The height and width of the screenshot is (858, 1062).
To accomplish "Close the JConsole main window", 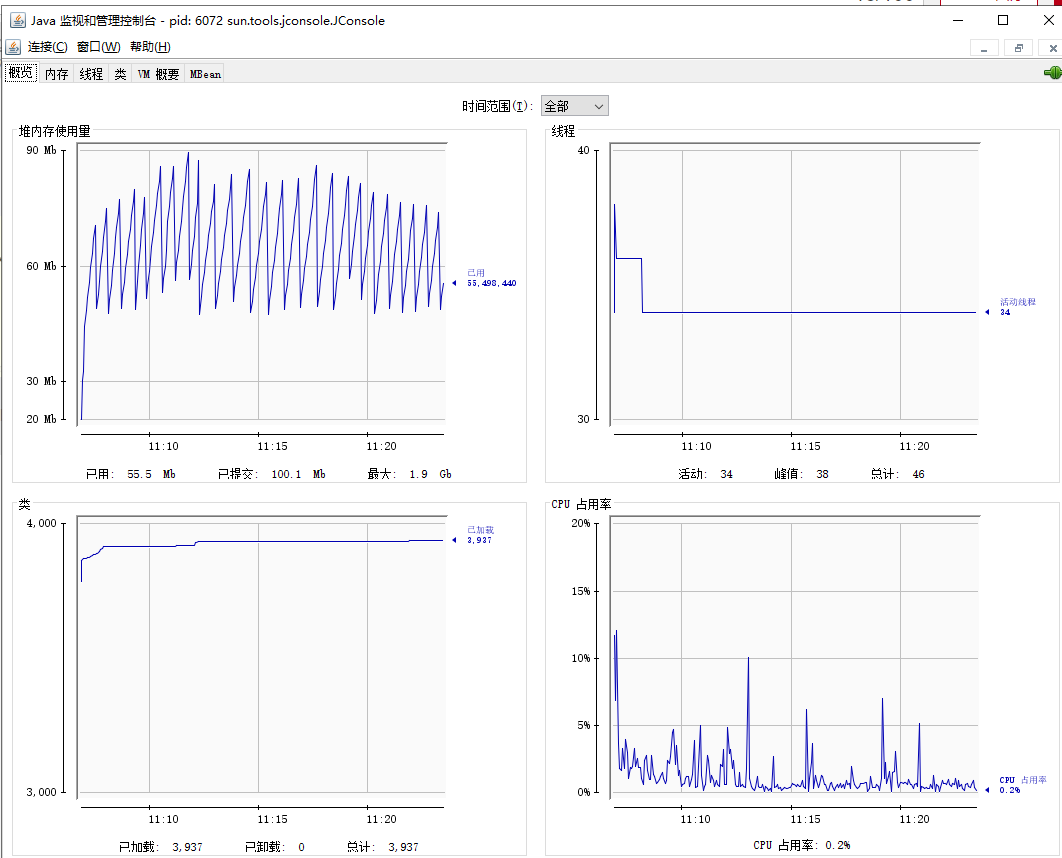I will [x=1048, y=20].
